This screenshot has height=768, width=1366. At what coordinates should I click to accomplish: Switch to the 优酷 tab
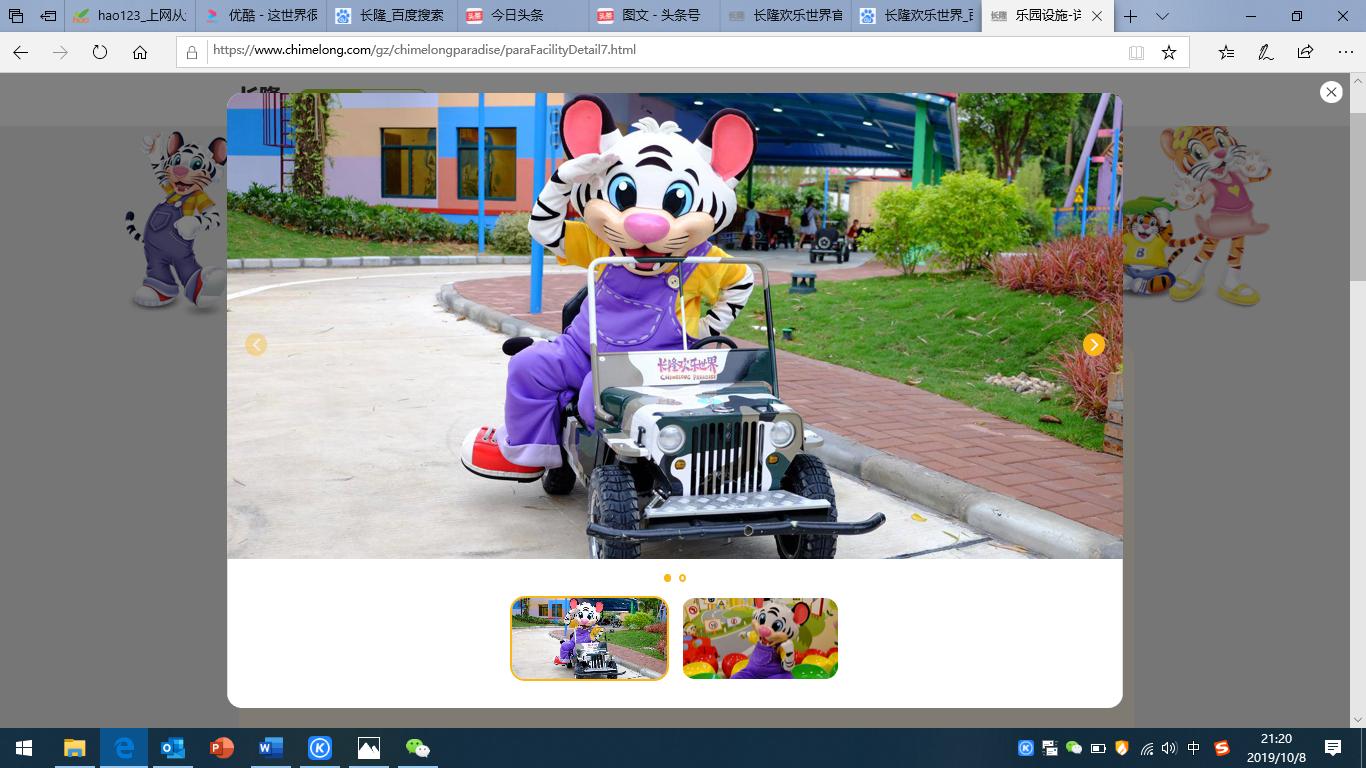(x=262, y=16)
